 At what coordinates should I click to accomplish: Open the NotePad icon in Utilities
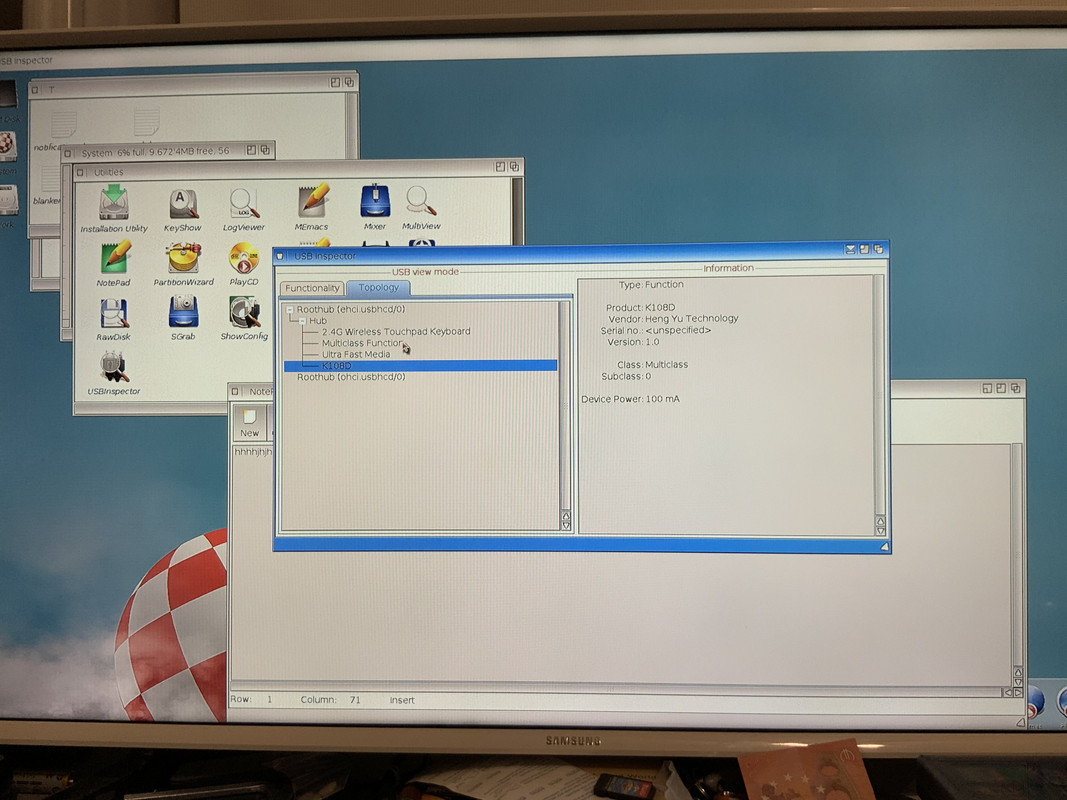click(114, 264)
